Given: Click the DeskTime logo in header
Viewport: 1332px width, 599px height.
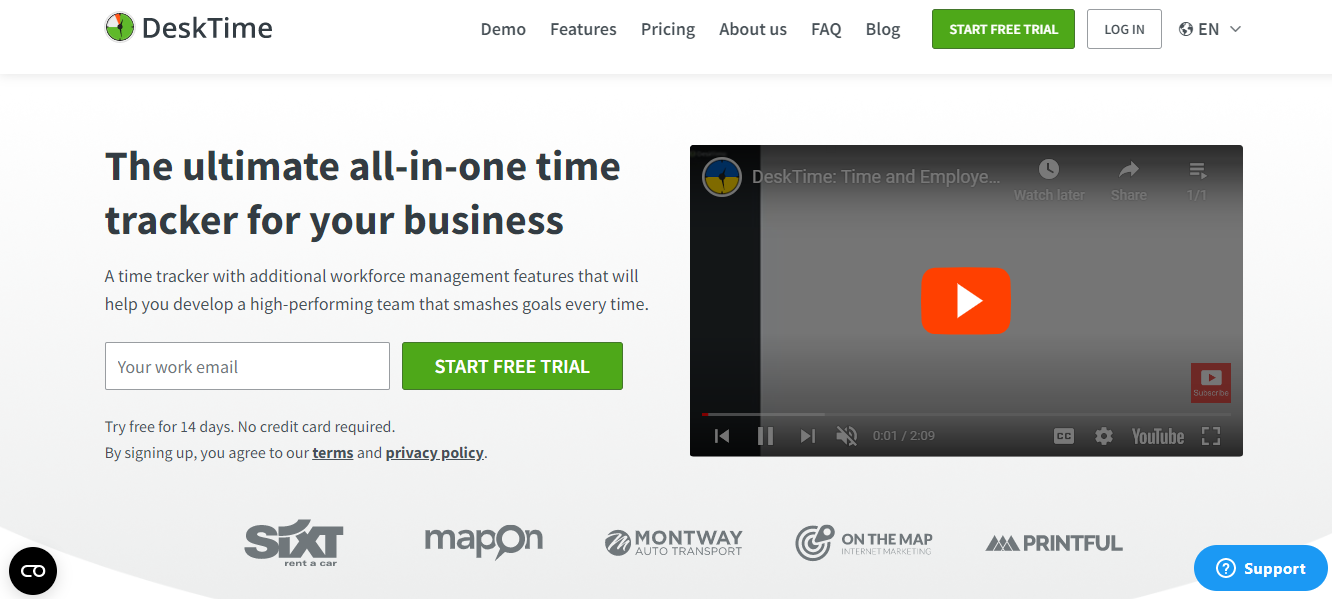Looking at the screenshot, I should coord(189,28).
